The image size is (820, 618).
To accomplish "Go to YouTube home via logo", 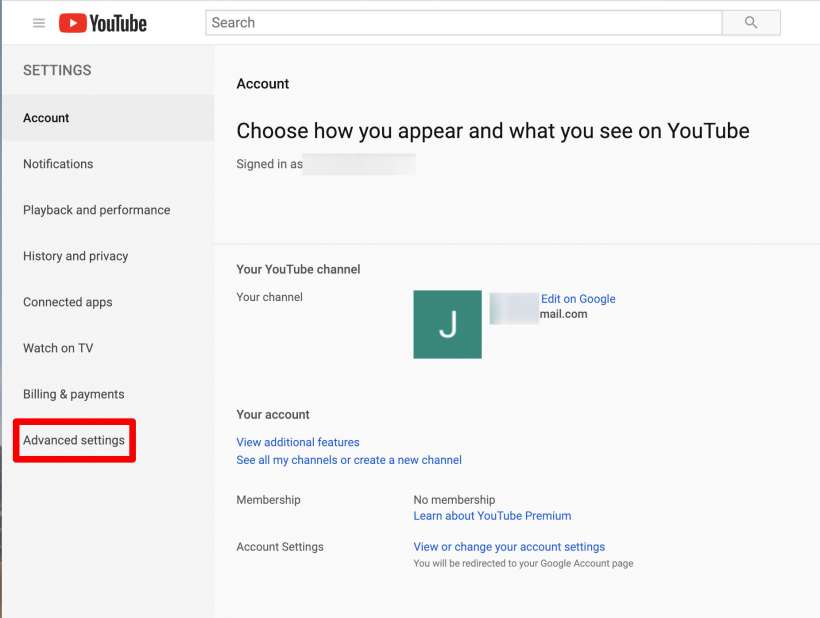I will (102, 23).
